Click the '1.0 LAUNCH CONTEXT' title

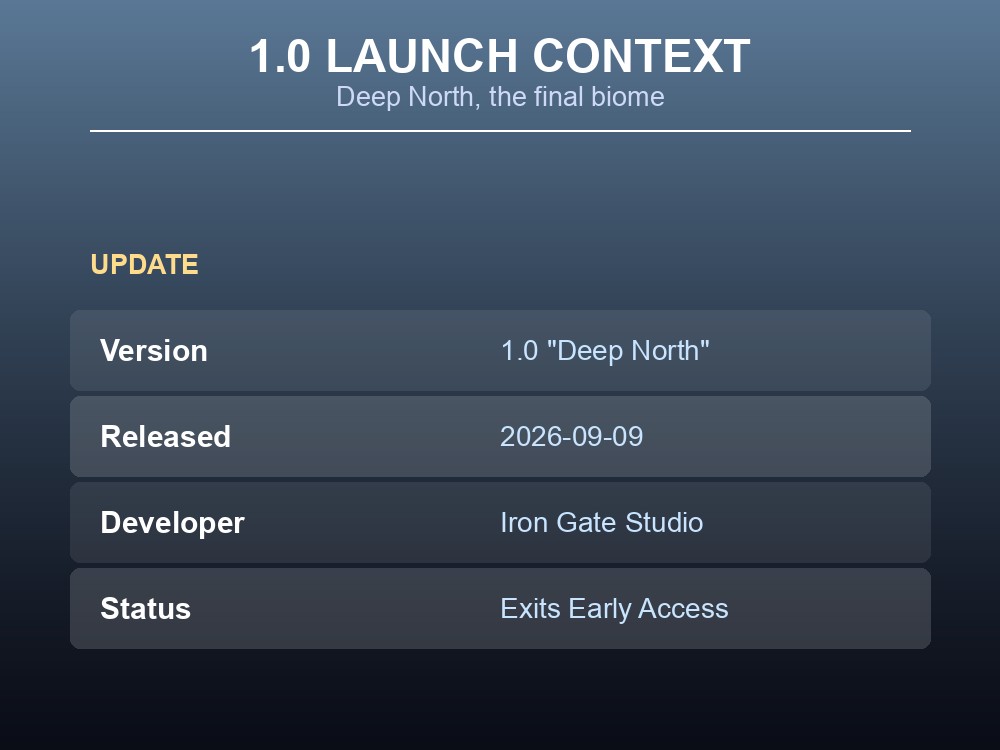pos(500,56)
